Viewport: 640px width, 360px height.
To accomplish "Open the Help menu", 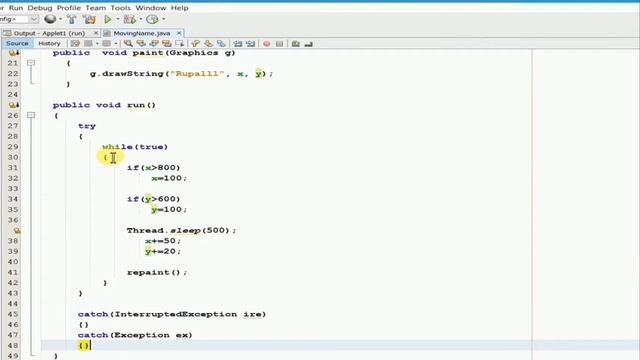I will click(x=180, y=8).
